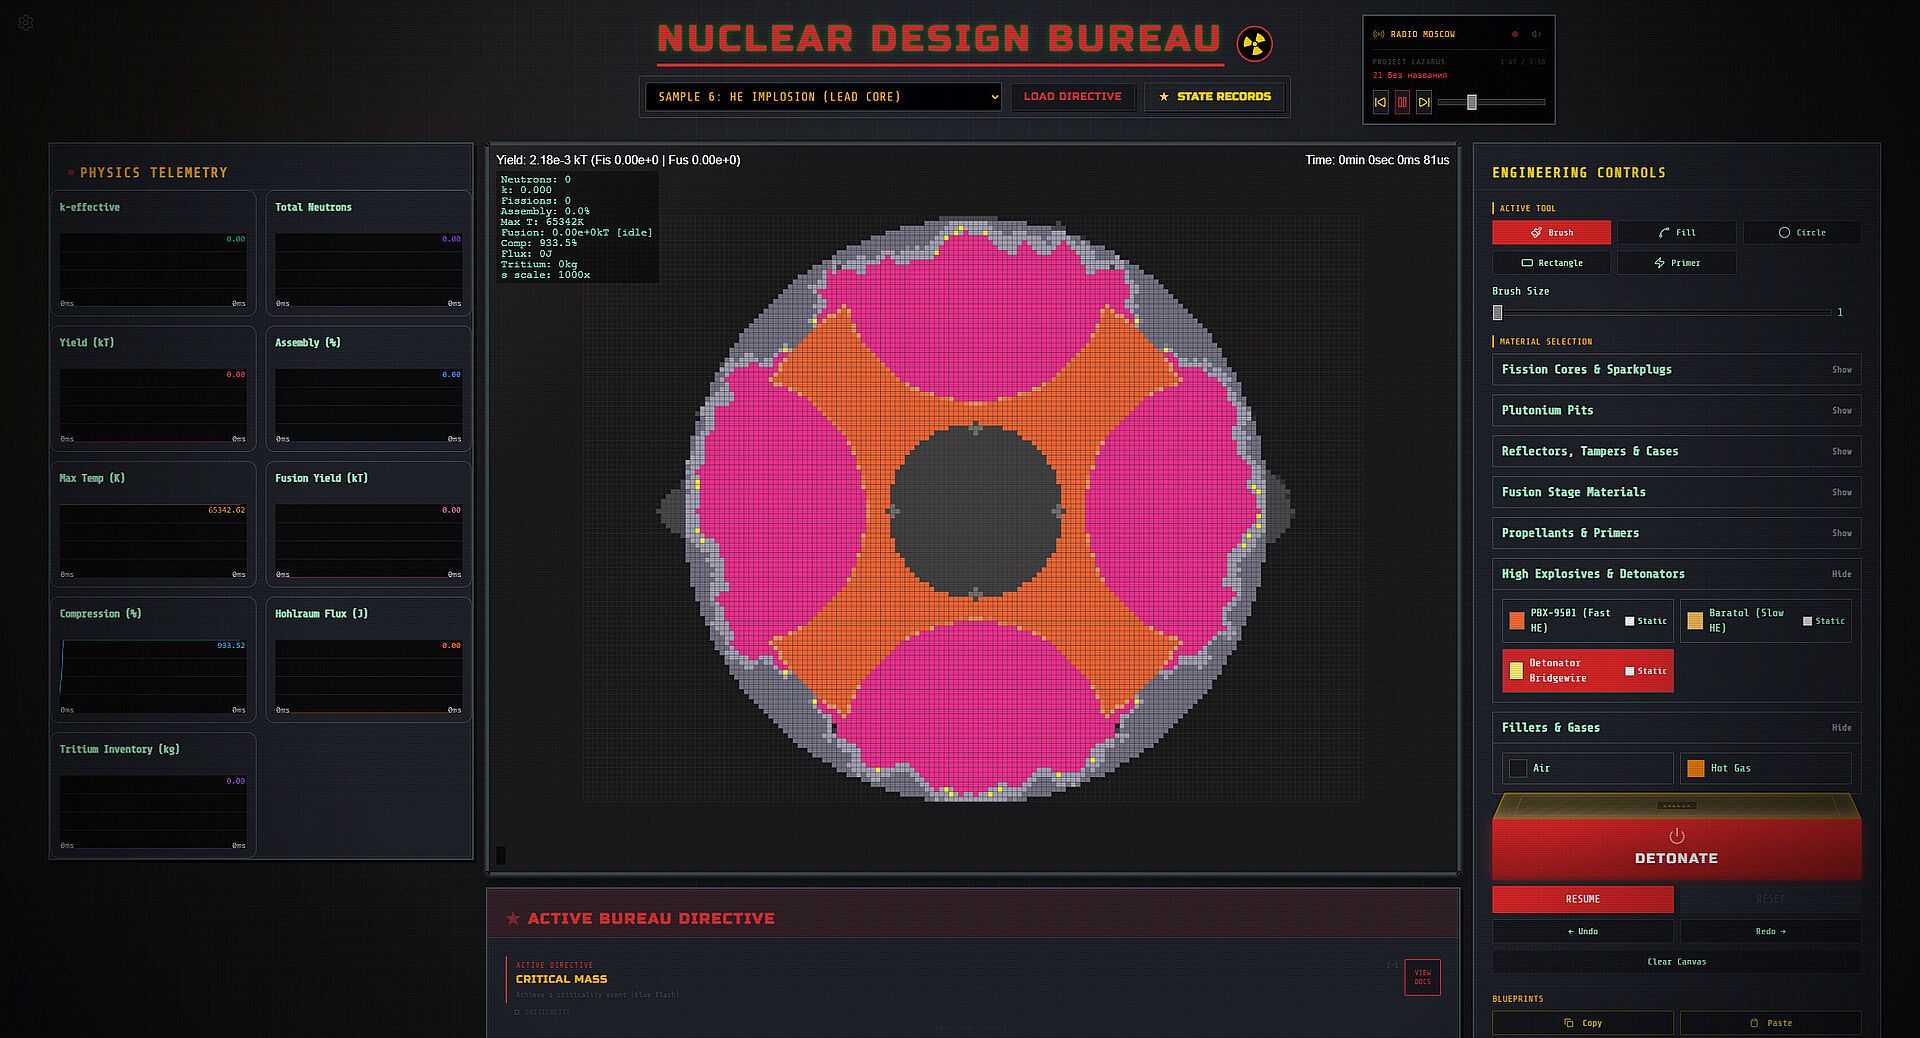Image resolution: width=1920 pixels, height=1038 pixels.
Task: Skip to next radio track
Action: pos(1424,102)
